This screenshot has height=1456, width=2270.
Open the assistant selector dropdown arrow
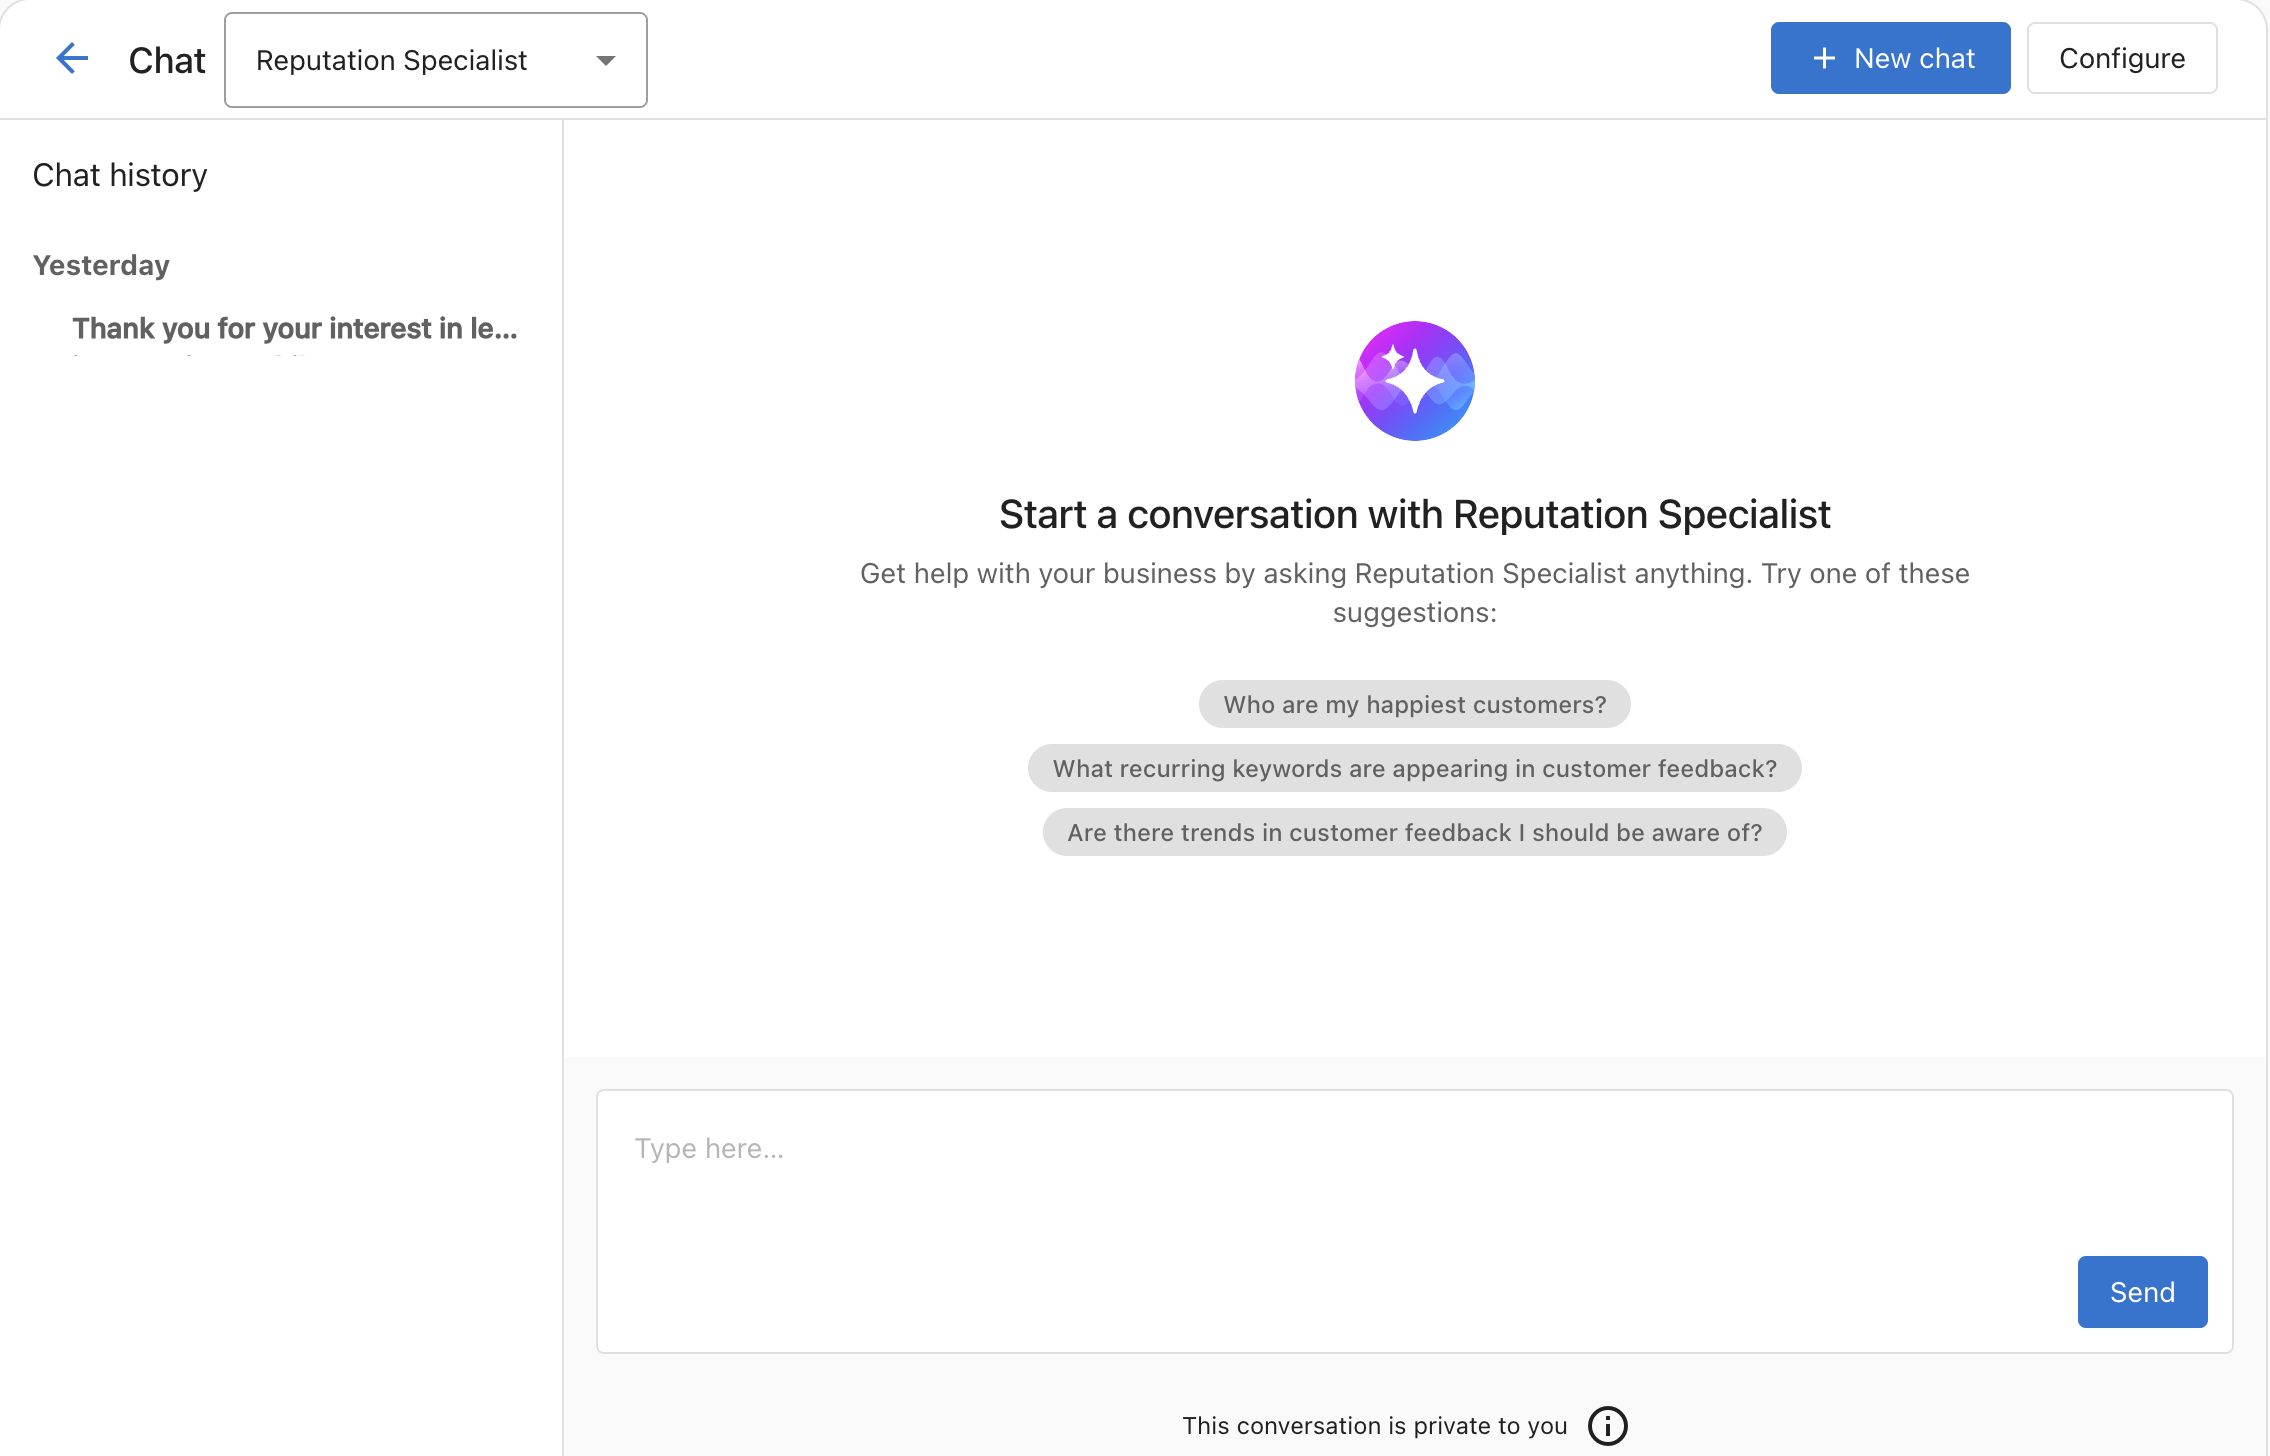[606, 60]
